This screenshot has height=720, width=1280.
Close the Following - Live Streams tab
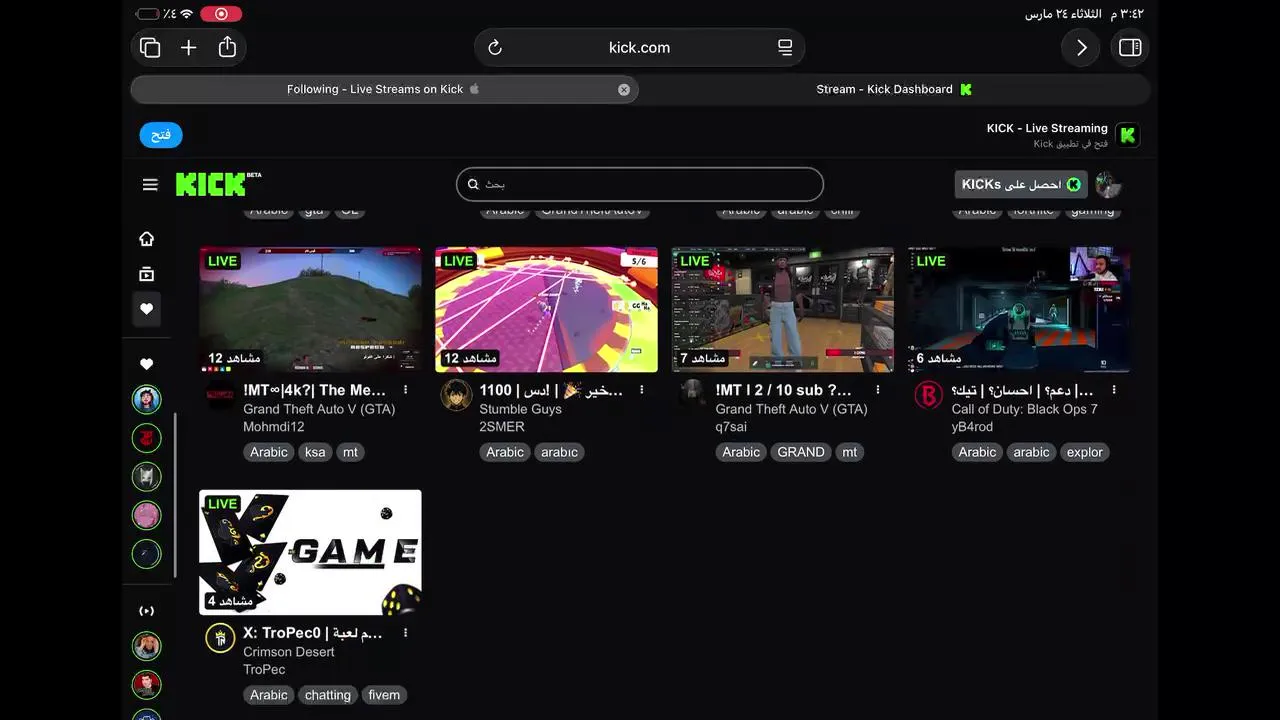tap(624, 89)
